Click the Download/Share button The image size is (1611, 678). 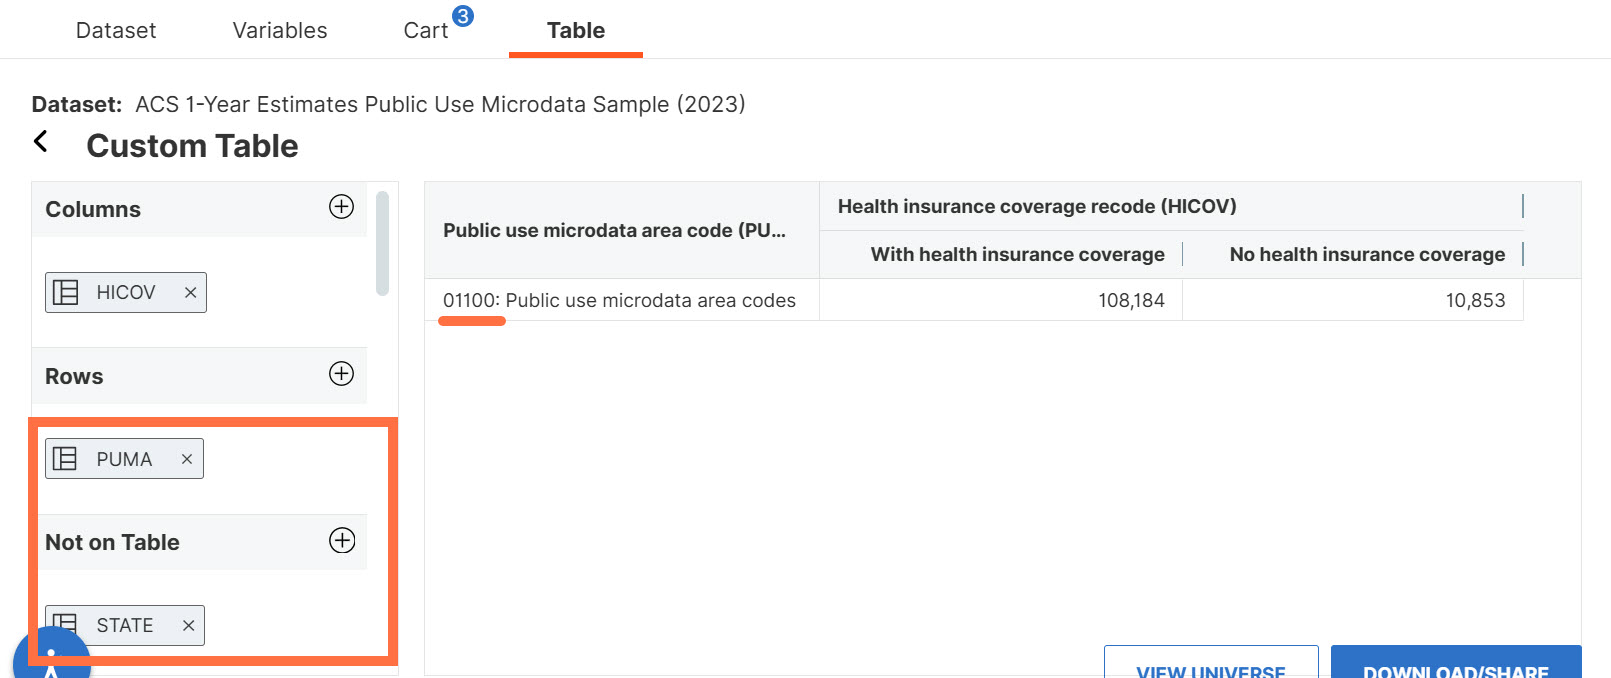click(x=1456, y=662)
